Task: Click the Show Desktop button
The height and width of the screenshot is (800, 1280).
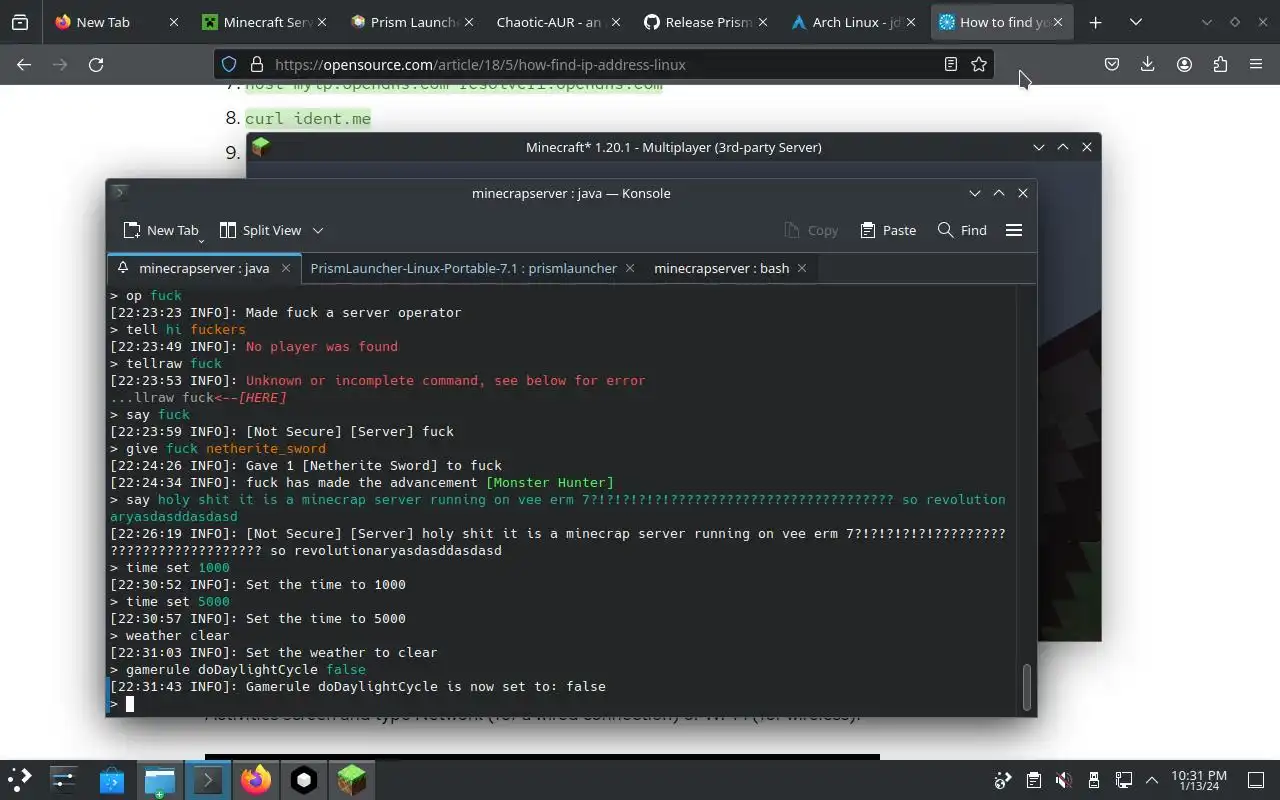Action: click(1256, 780)
